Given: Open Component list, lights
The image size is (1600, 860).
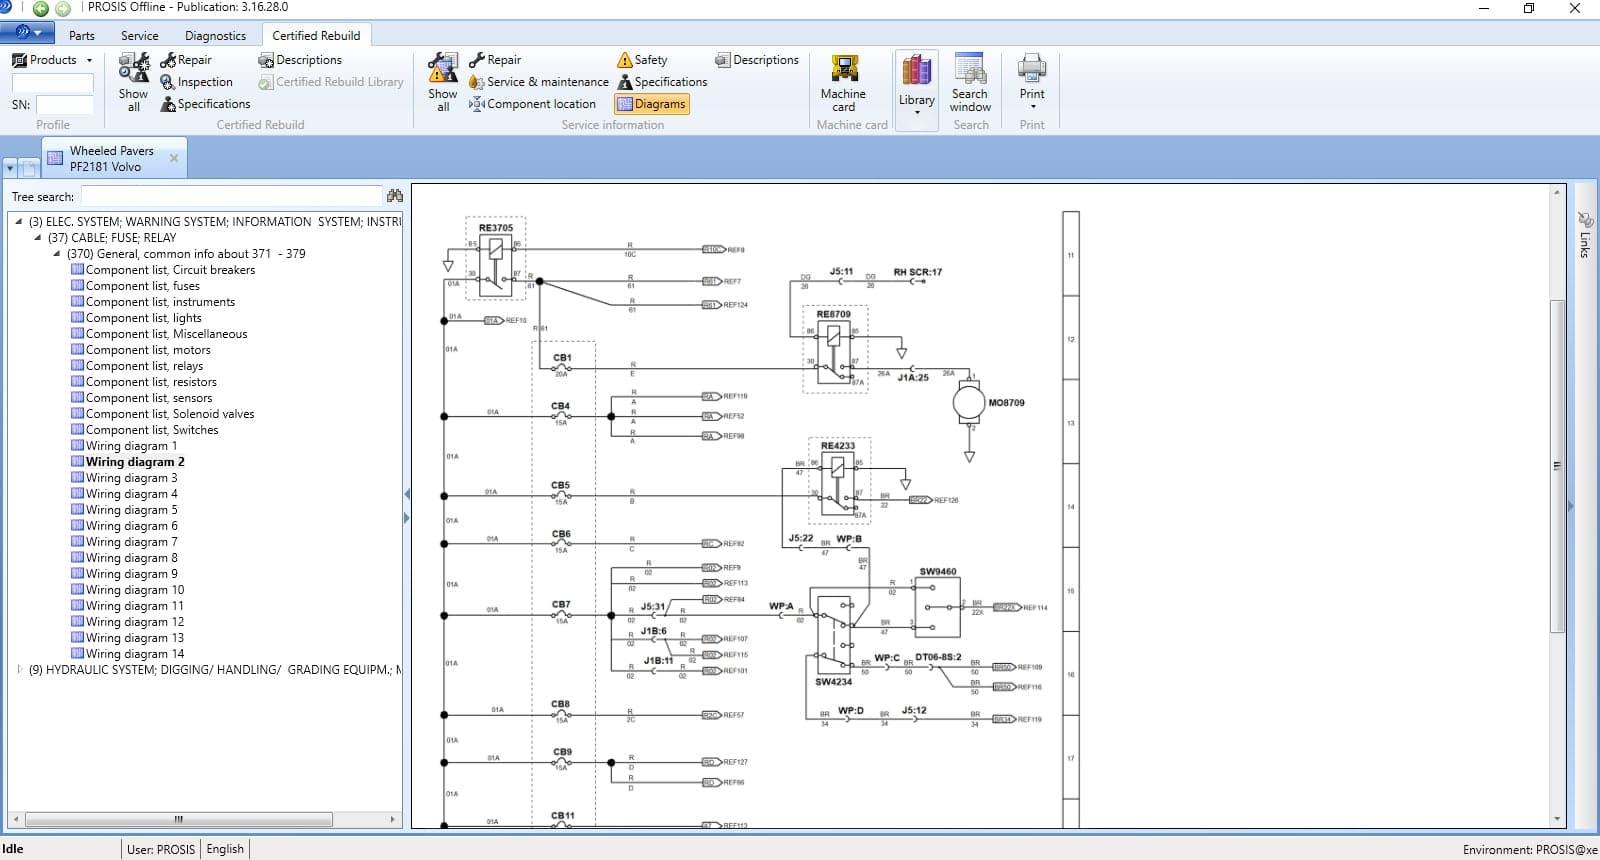Looking at the screenshot, I should (143, 318).
